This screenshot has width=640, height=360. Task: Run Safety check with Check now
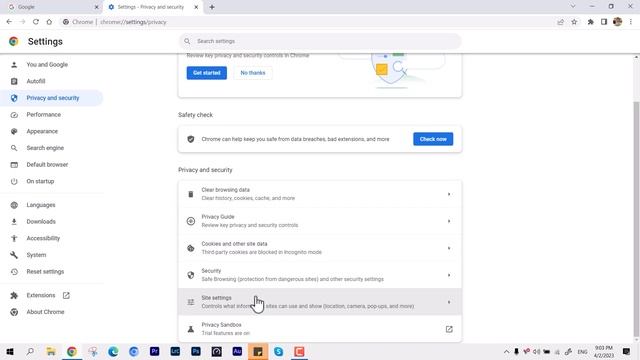tap(433, 139)
